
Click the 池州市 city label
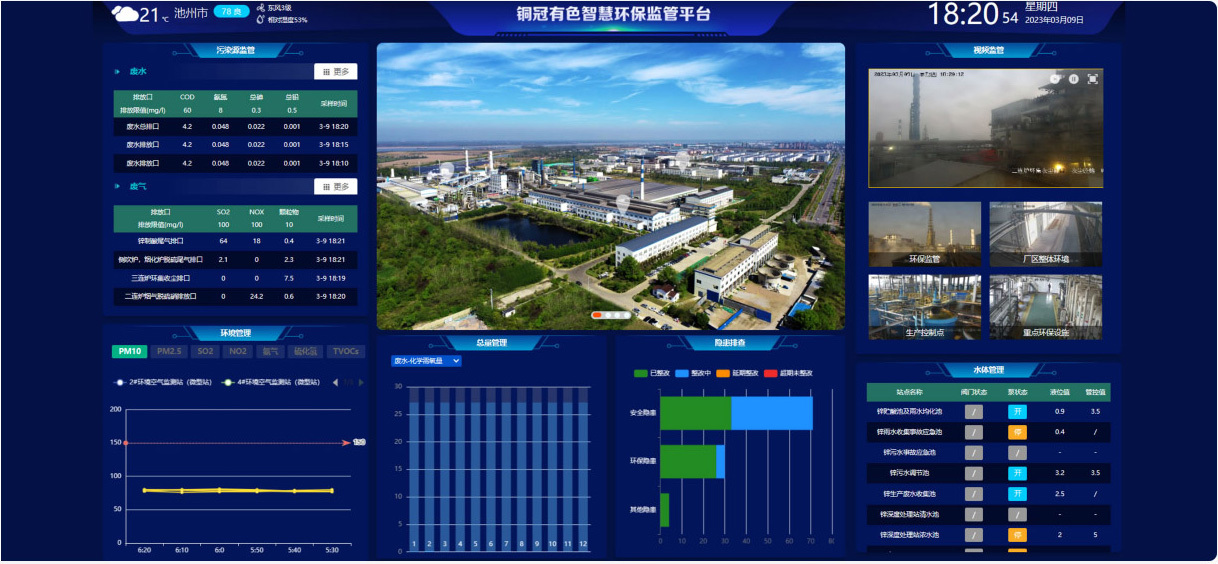[190, 14]
